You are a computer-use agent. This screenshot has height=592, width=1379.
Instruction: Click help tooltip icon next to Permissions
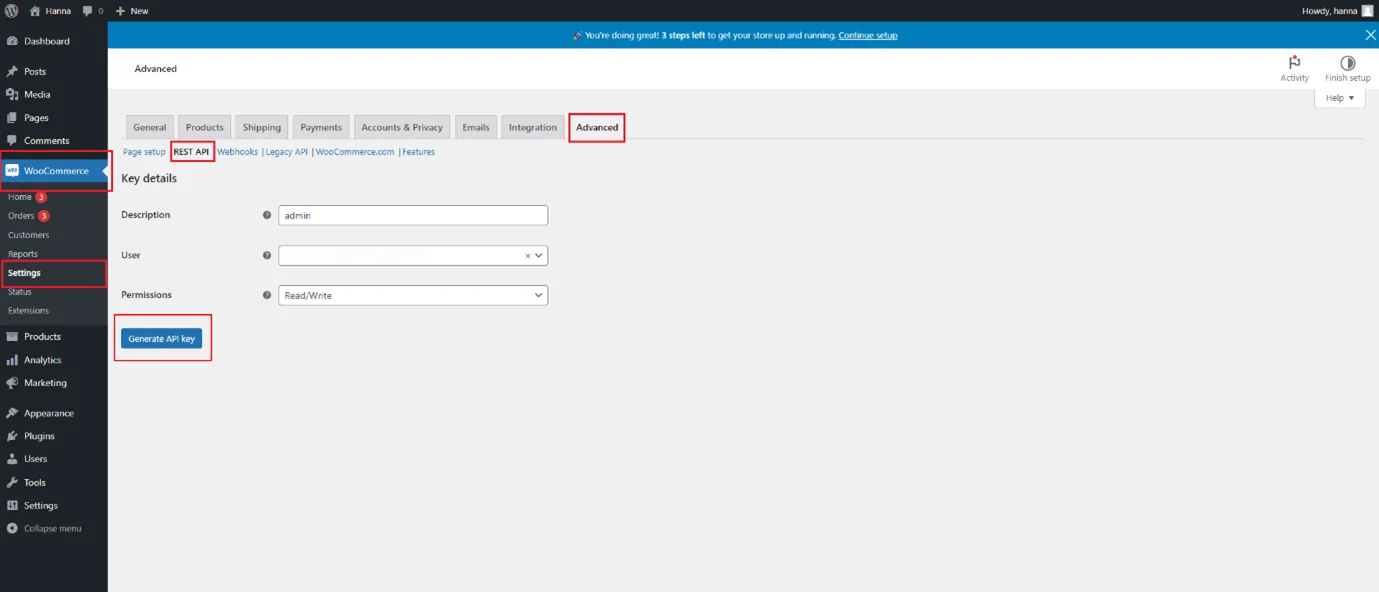(x=267, y=295)
